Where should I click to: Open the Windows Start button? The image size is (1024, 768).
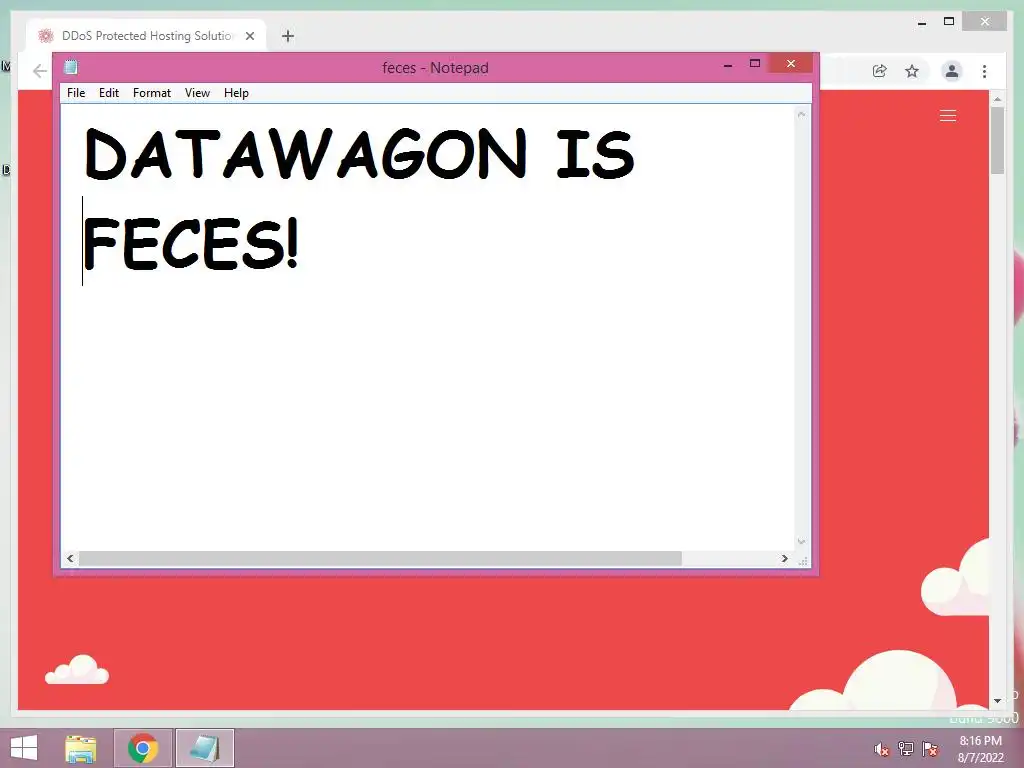(24, 748)
